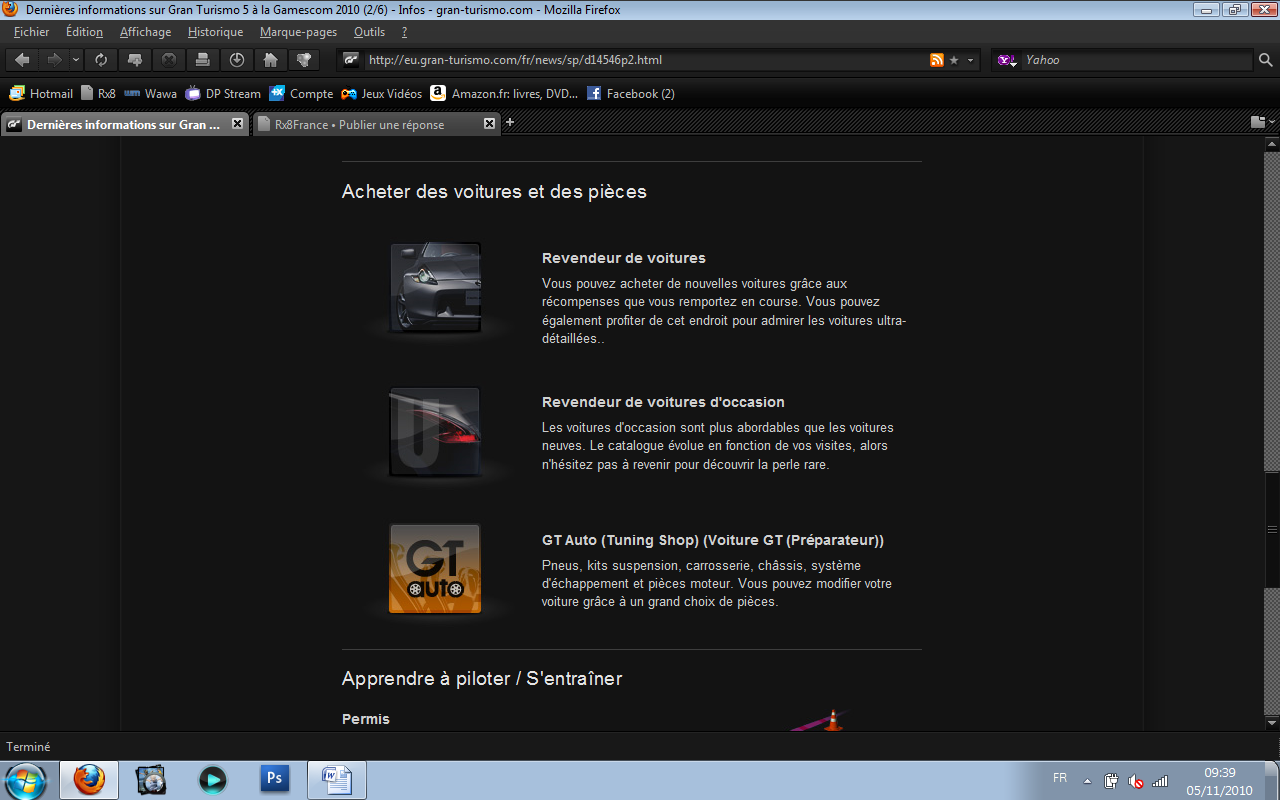The image size is (1280, 800).
Task: Reload the current page
Action: [x=101, y=60]
